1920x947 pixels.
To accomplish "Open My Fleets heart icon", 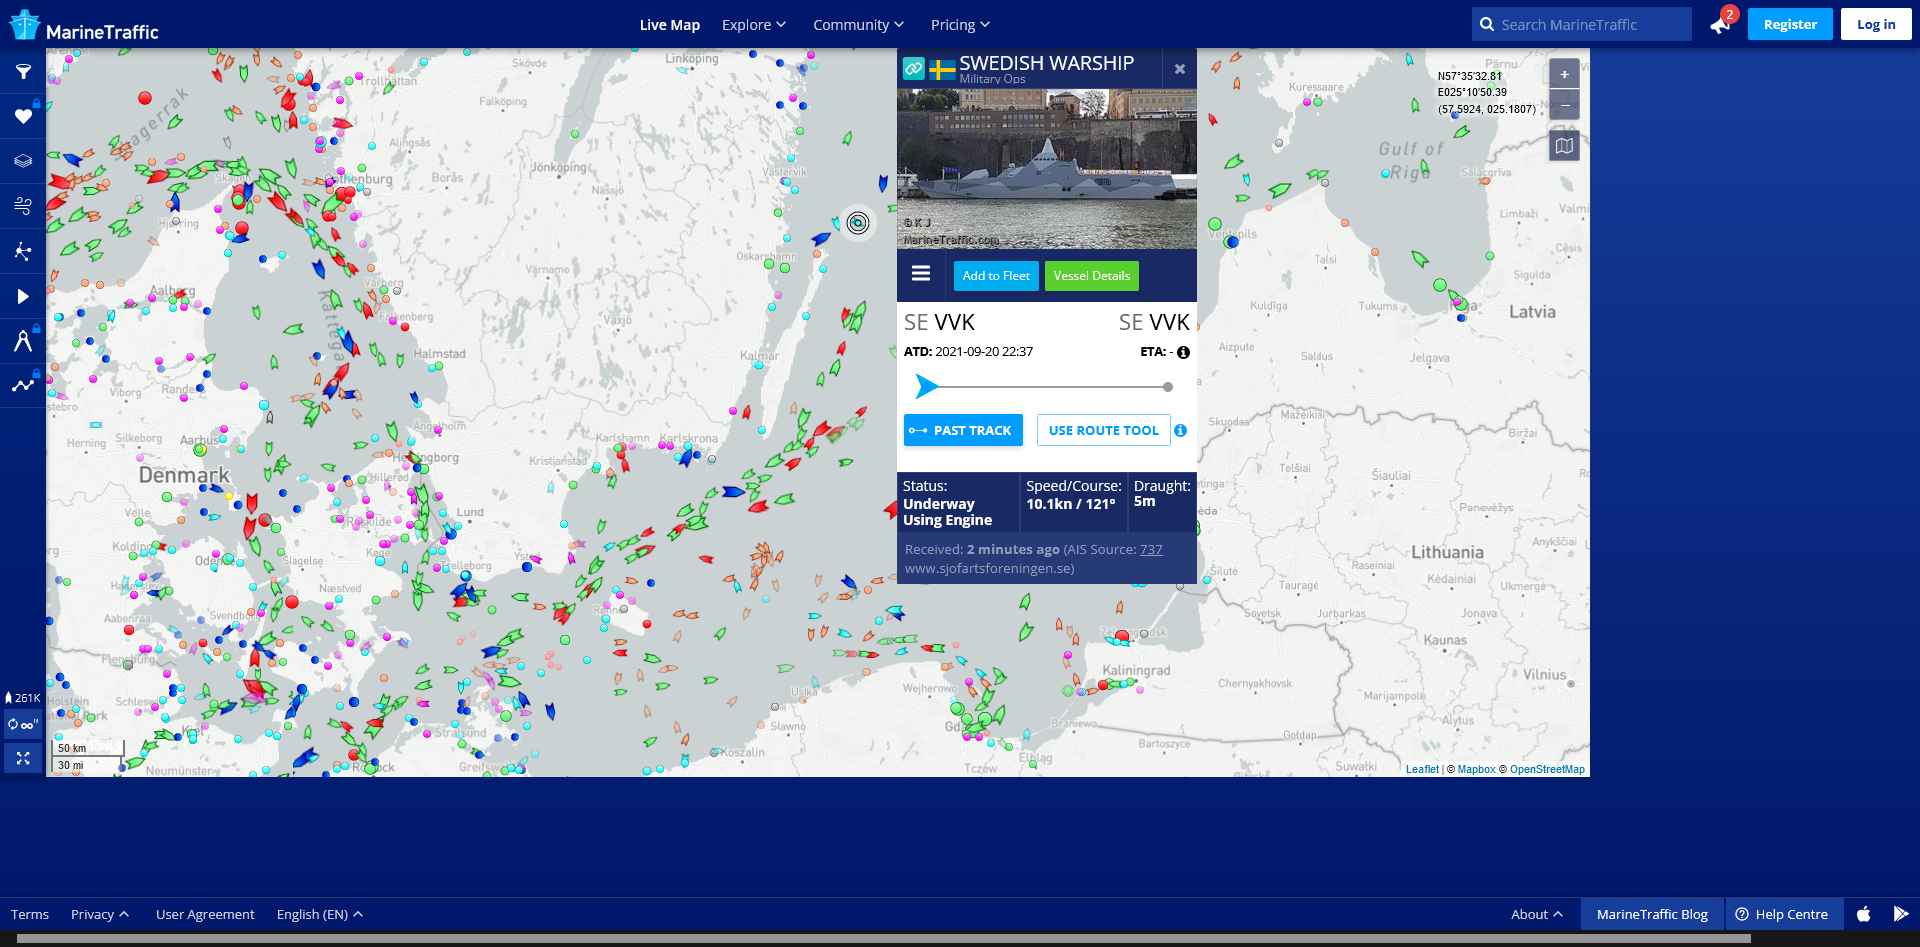I will [x=23, y=116].
